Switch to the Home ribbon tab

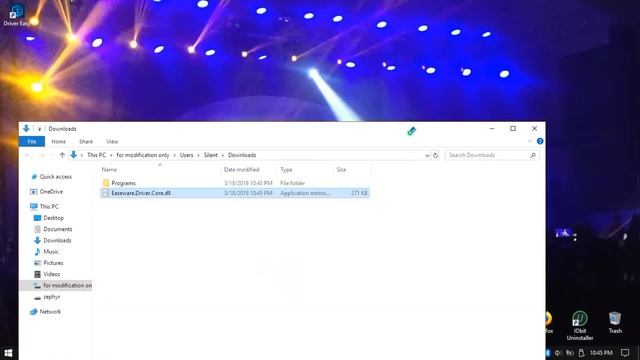coord(58,142)
